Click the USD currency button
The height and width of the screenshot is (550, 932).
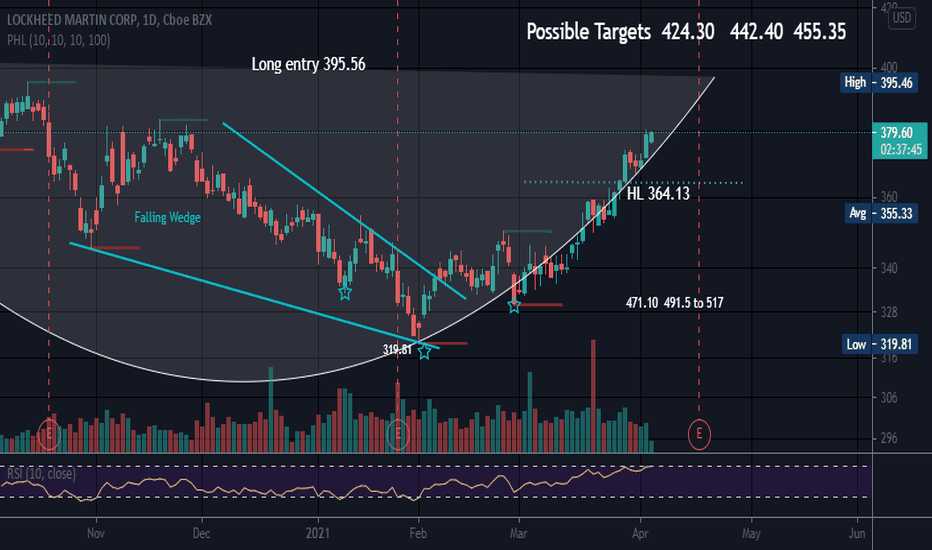point(902,18)
